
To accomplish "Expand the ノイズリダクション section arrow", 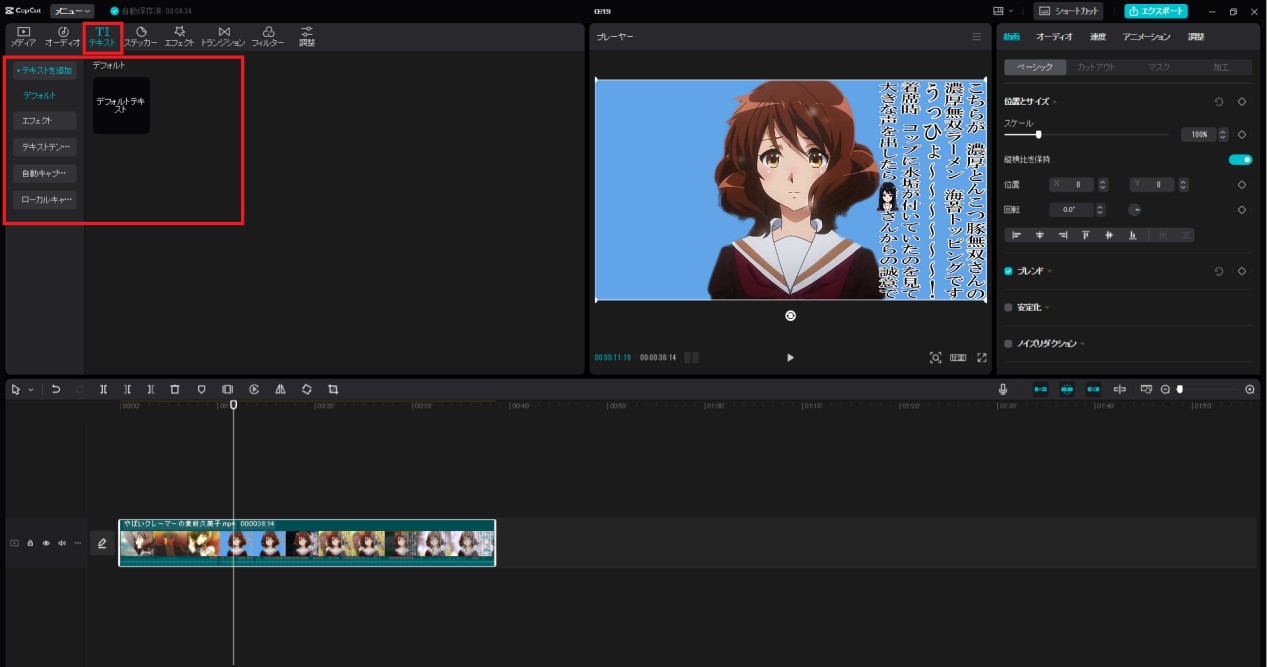I will pos(1082,343).
